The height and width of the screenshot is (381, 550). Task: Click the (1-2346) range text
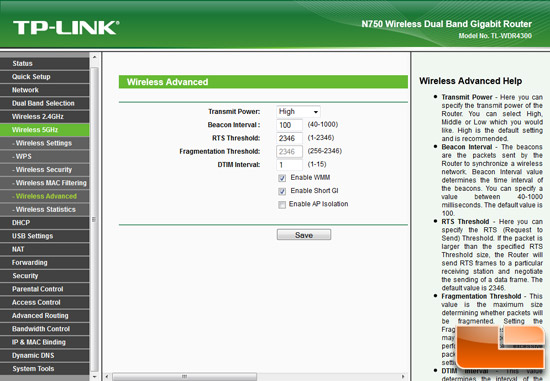321,138
